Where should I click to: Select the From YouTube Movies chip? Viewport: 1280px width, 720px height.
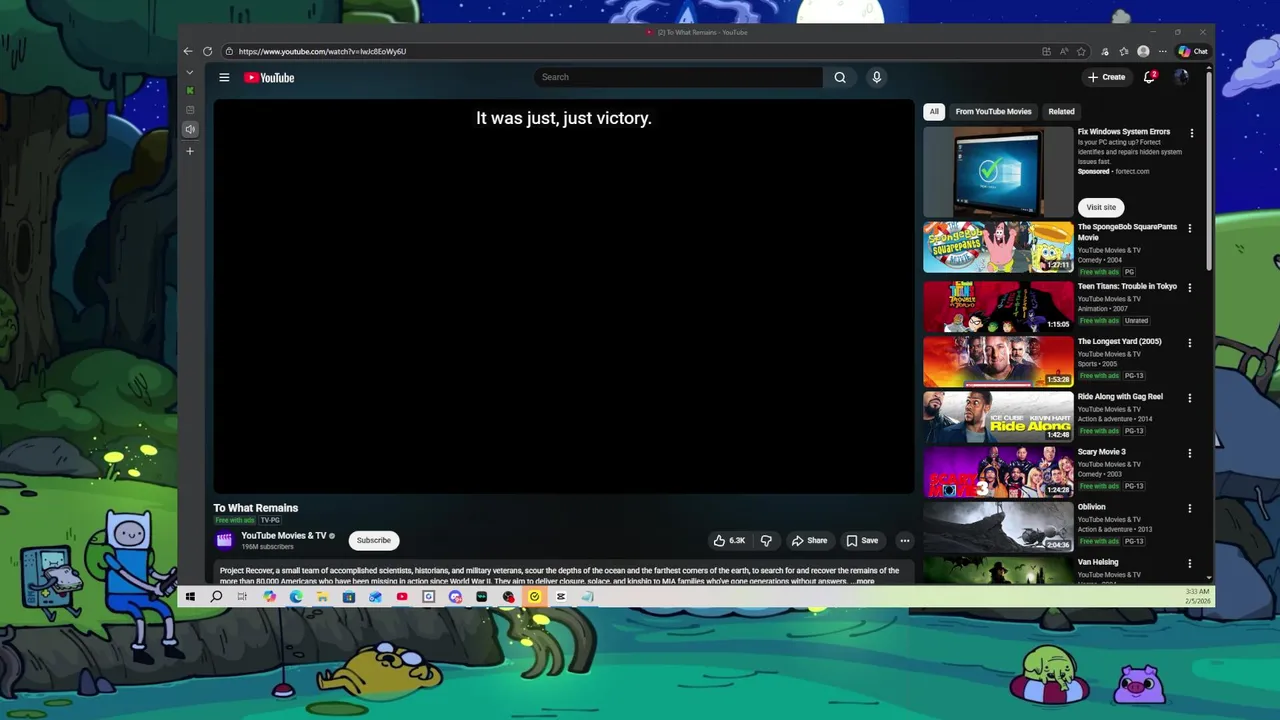pos(993,112)
